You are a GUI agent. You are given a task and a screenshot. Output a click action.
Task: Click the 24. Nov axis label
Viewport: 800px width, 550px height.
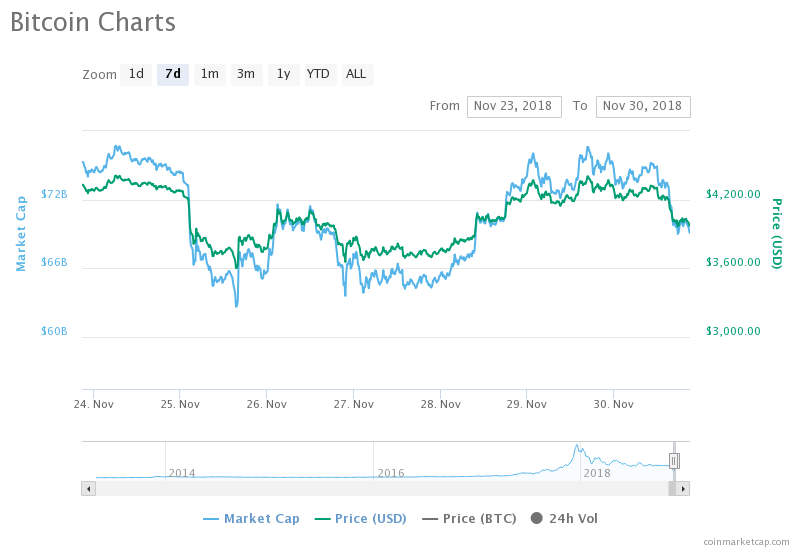(x=94, y=405)
